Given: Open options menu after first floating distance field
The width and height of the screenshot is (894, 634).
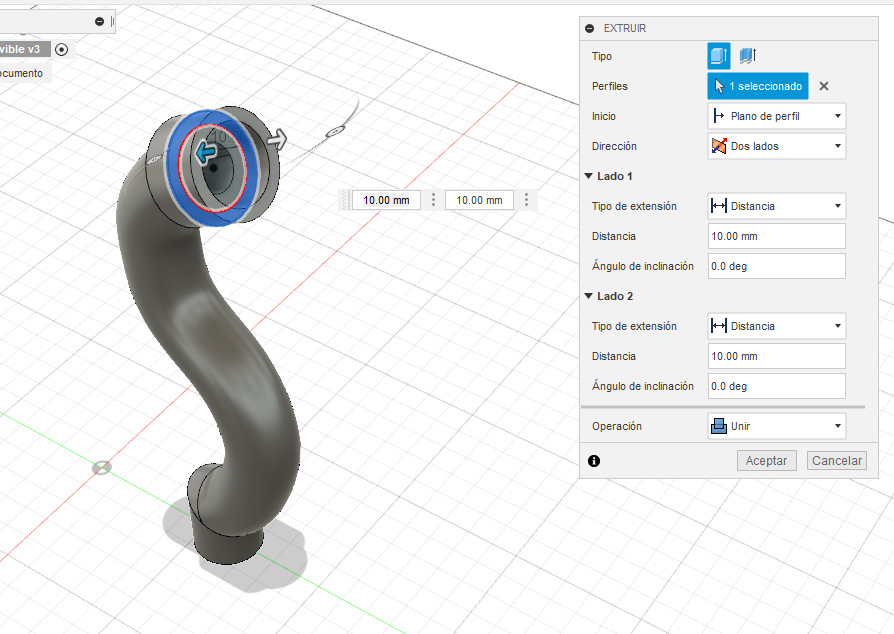Looking at the screenshot, I should click(x=433, y=200).
